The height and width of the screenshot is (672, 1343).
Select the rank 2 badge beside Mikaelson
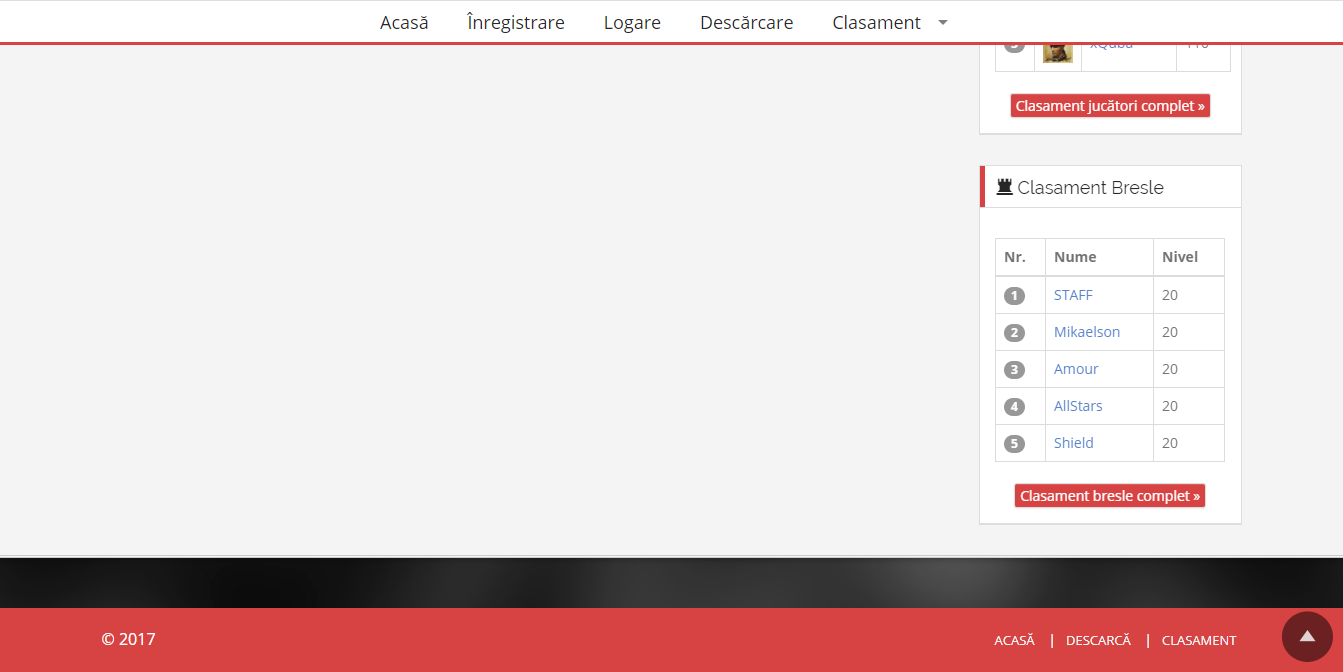(1014, 333)
